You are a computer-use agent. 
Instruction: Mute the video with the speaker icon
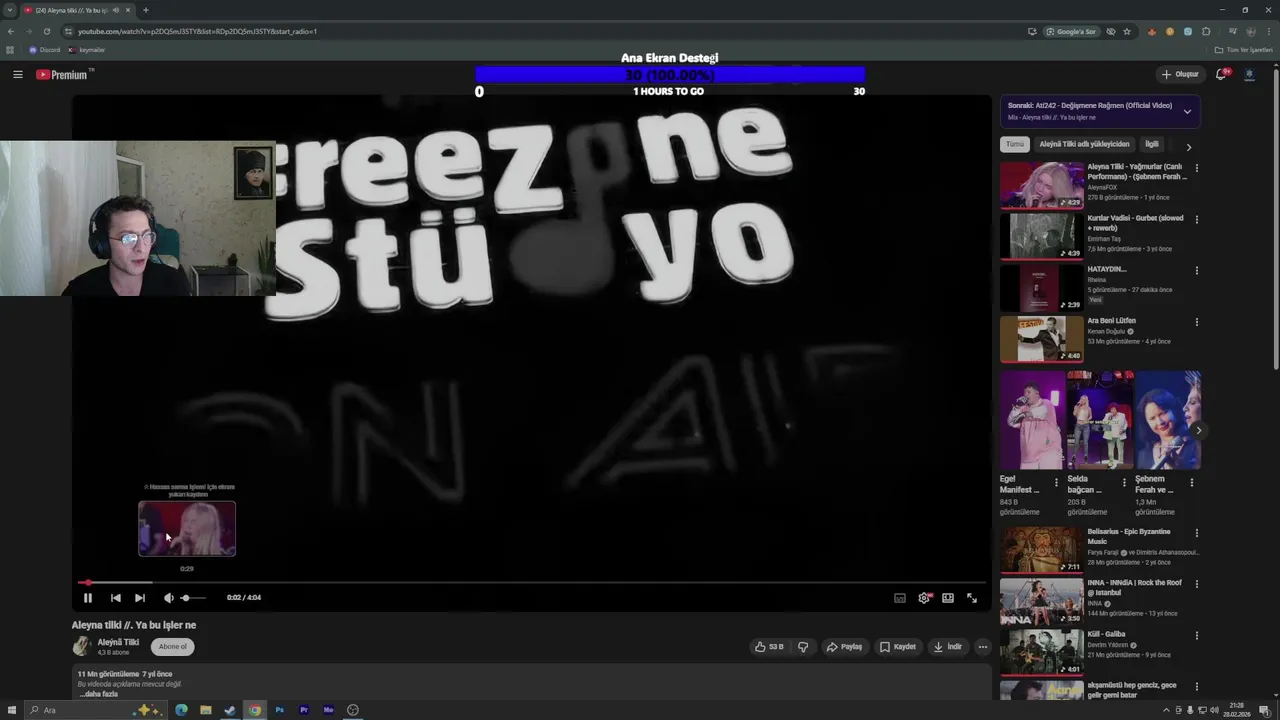click(x=168, y=598)
